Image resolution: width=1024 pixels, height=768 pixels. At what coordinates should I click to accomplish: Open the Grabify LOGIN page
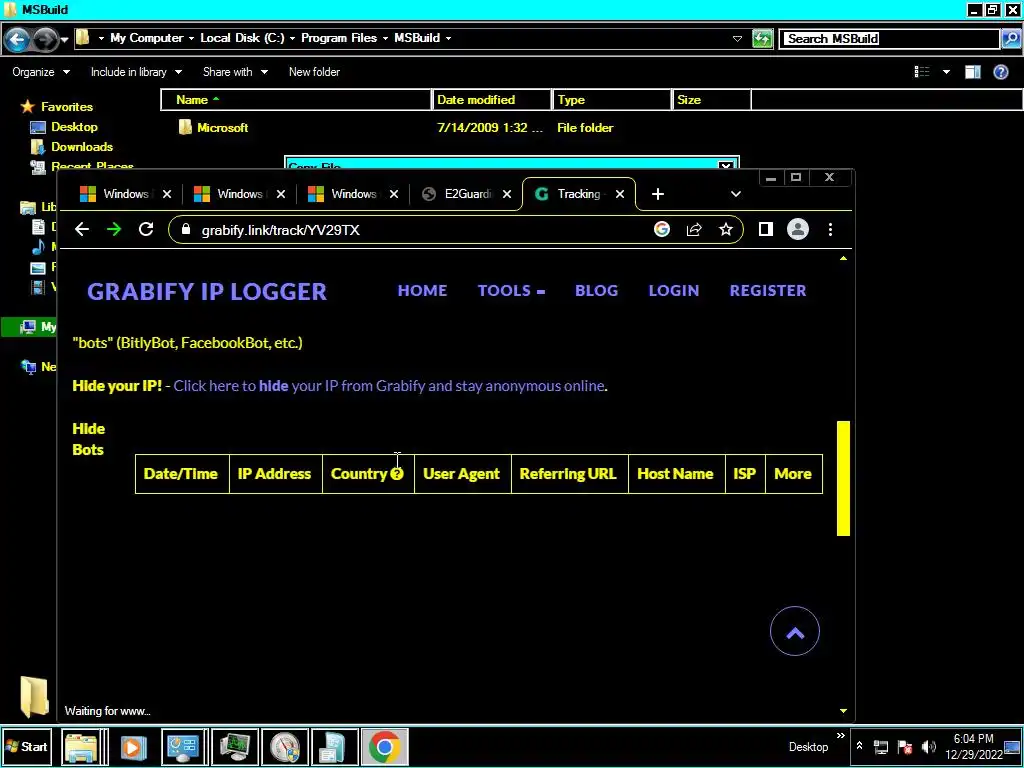pyautogui.click(x=673, y=291)
